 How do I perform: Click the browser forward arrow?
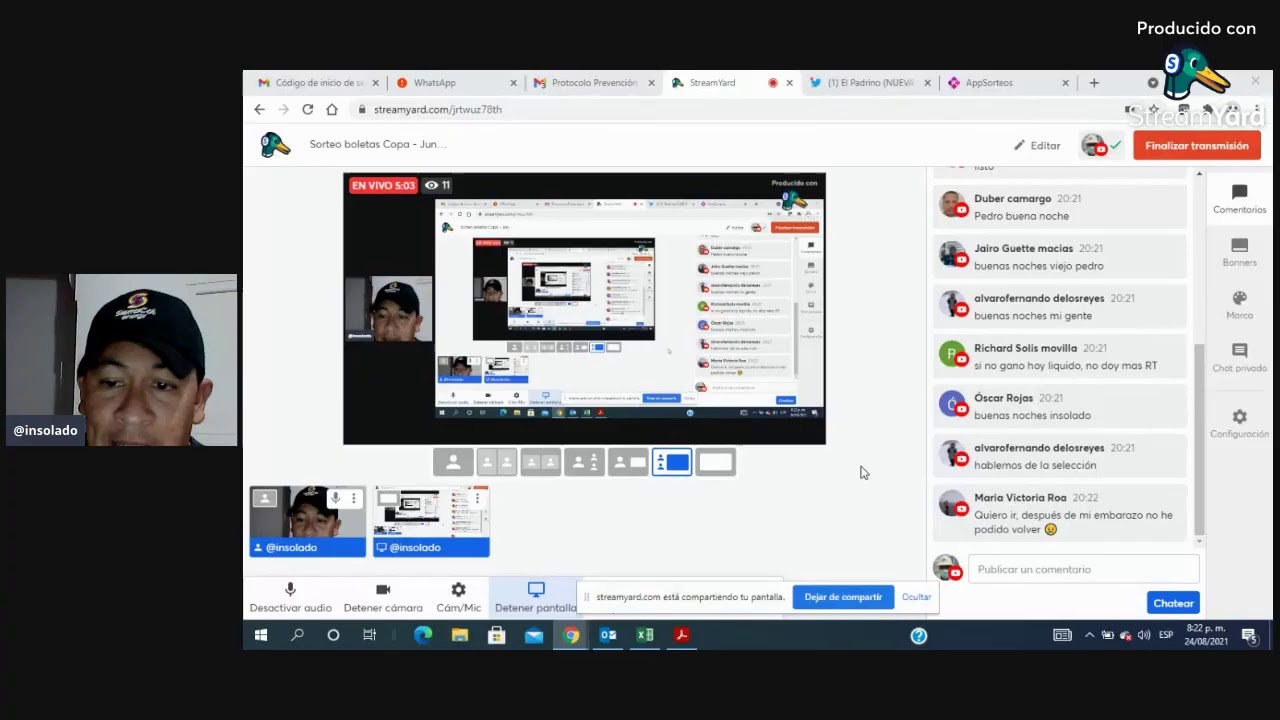[284, 110]
